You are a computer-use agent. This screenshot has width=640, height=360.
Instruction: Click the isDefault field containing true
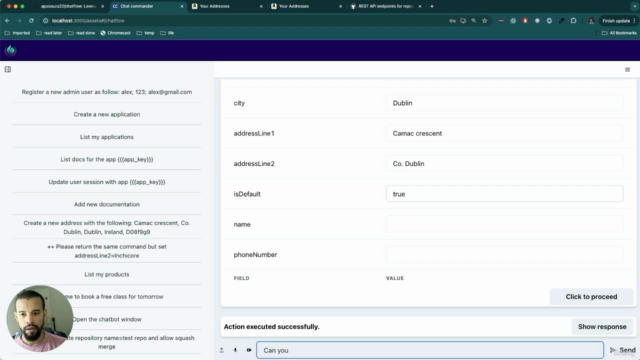504,194
